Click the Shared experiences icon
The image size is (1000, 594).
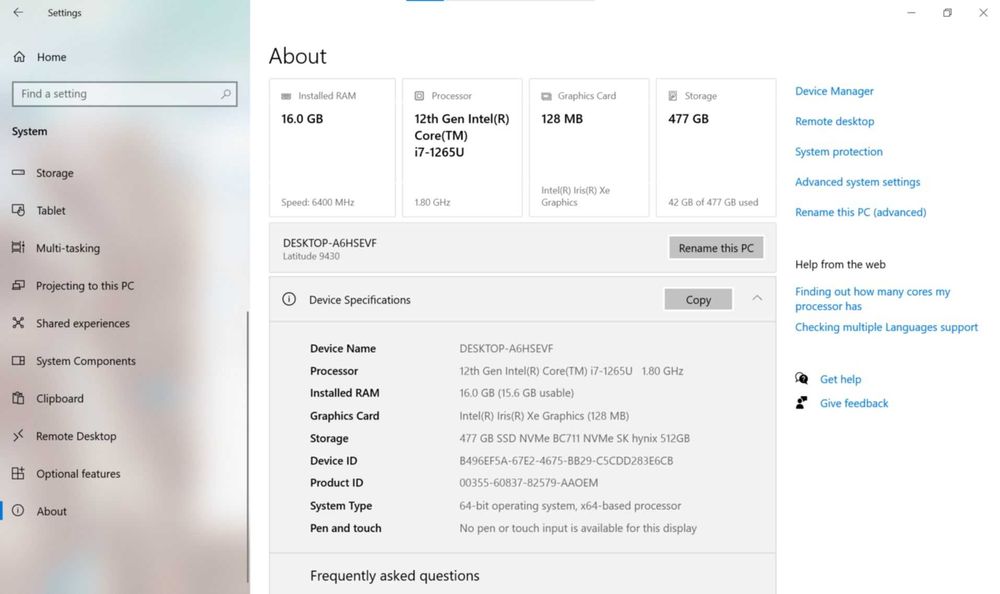point(18,323)
